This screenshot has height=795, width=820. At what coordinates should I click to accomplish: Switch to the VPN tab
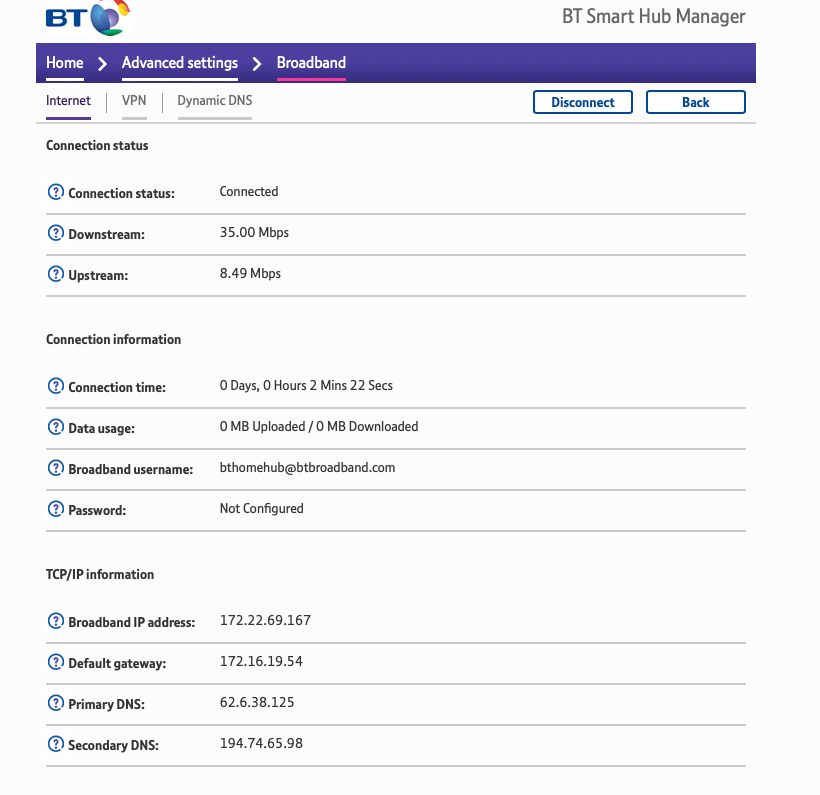point(134,101)
